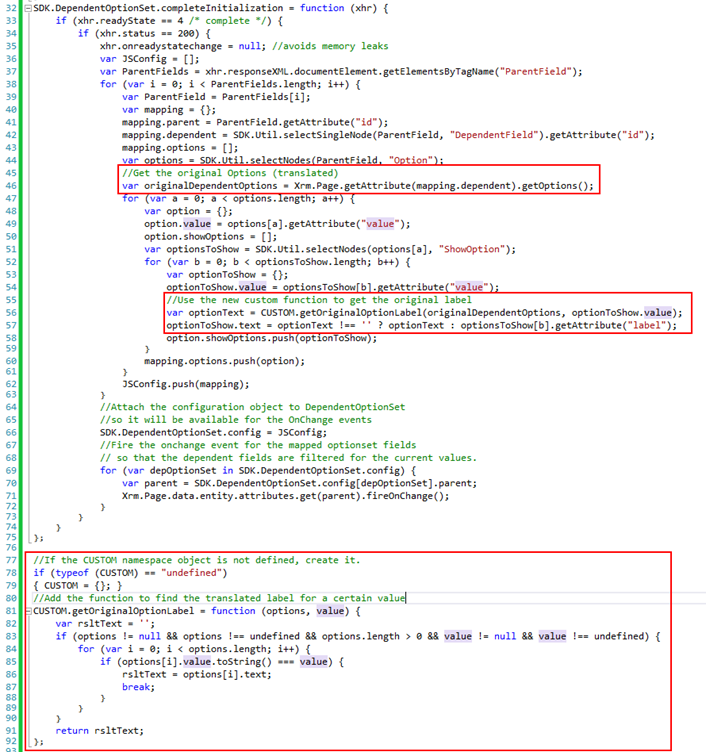
Task: Click 'JSConfig = []' declaration on line 36
Action: pyautogui.click(x=161, y=59)
